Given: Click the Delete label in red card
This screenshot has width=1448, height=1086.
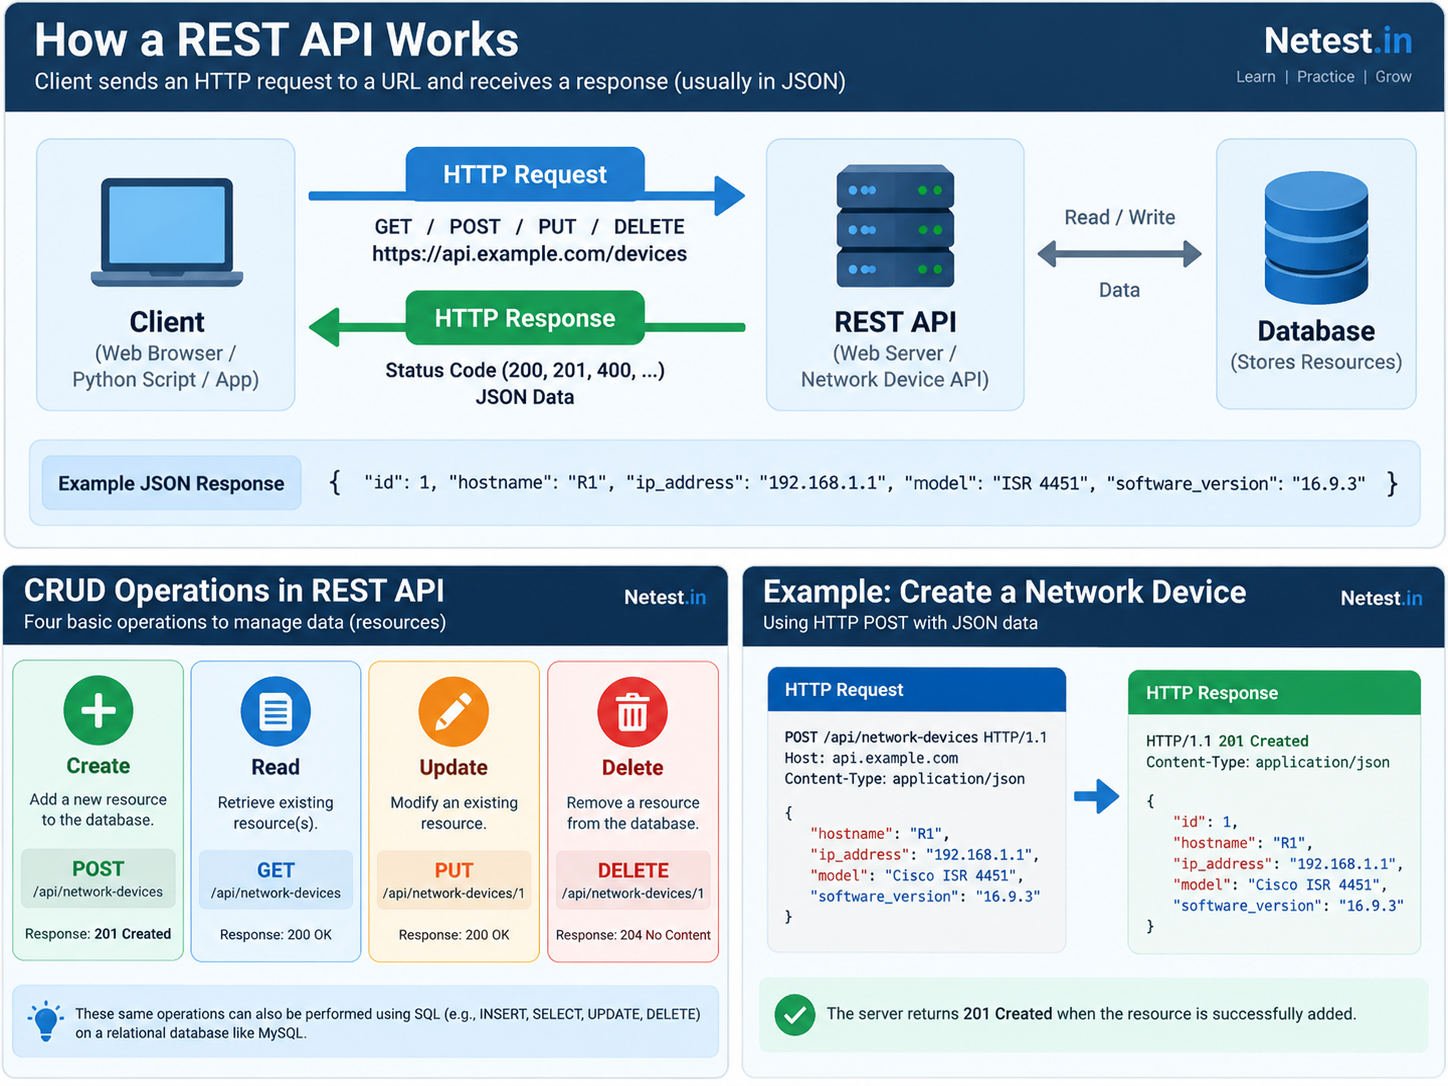Looking at the screenshot, I should pyautogui.click(x=632, y=768).
